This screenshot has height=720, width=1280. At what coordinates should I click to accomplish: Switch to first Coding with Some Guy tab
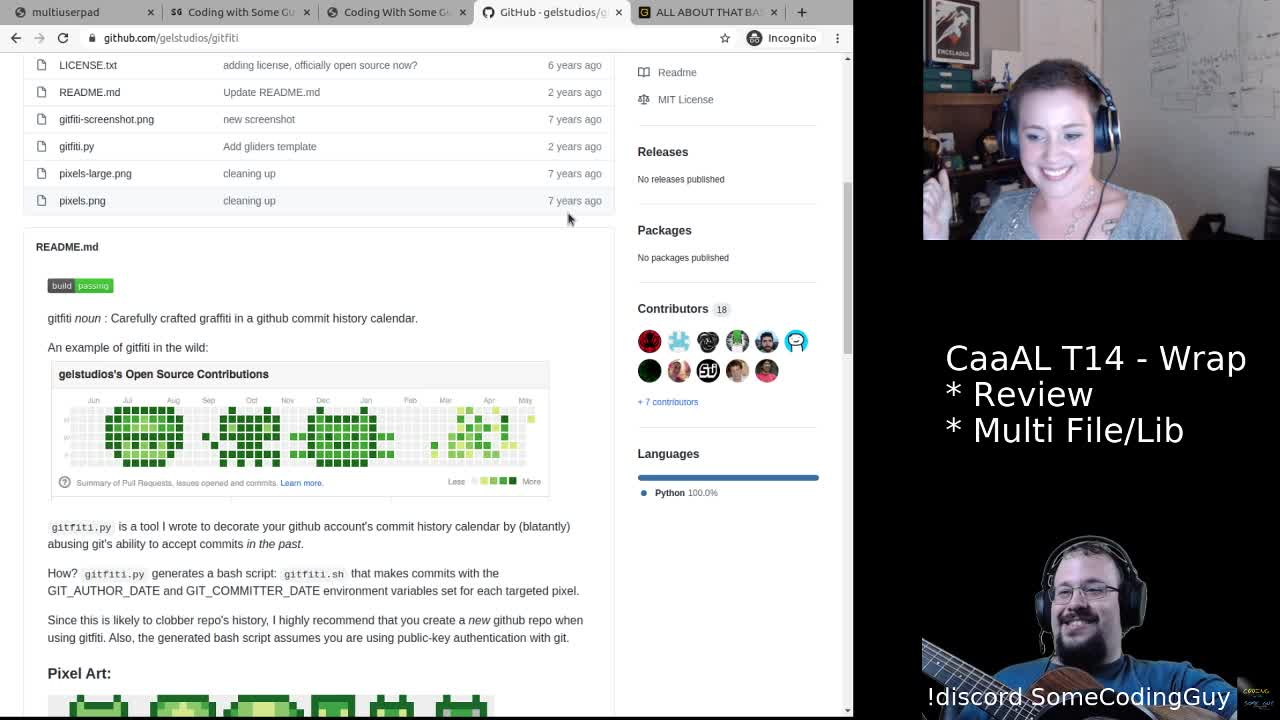[x=240, y=12]
